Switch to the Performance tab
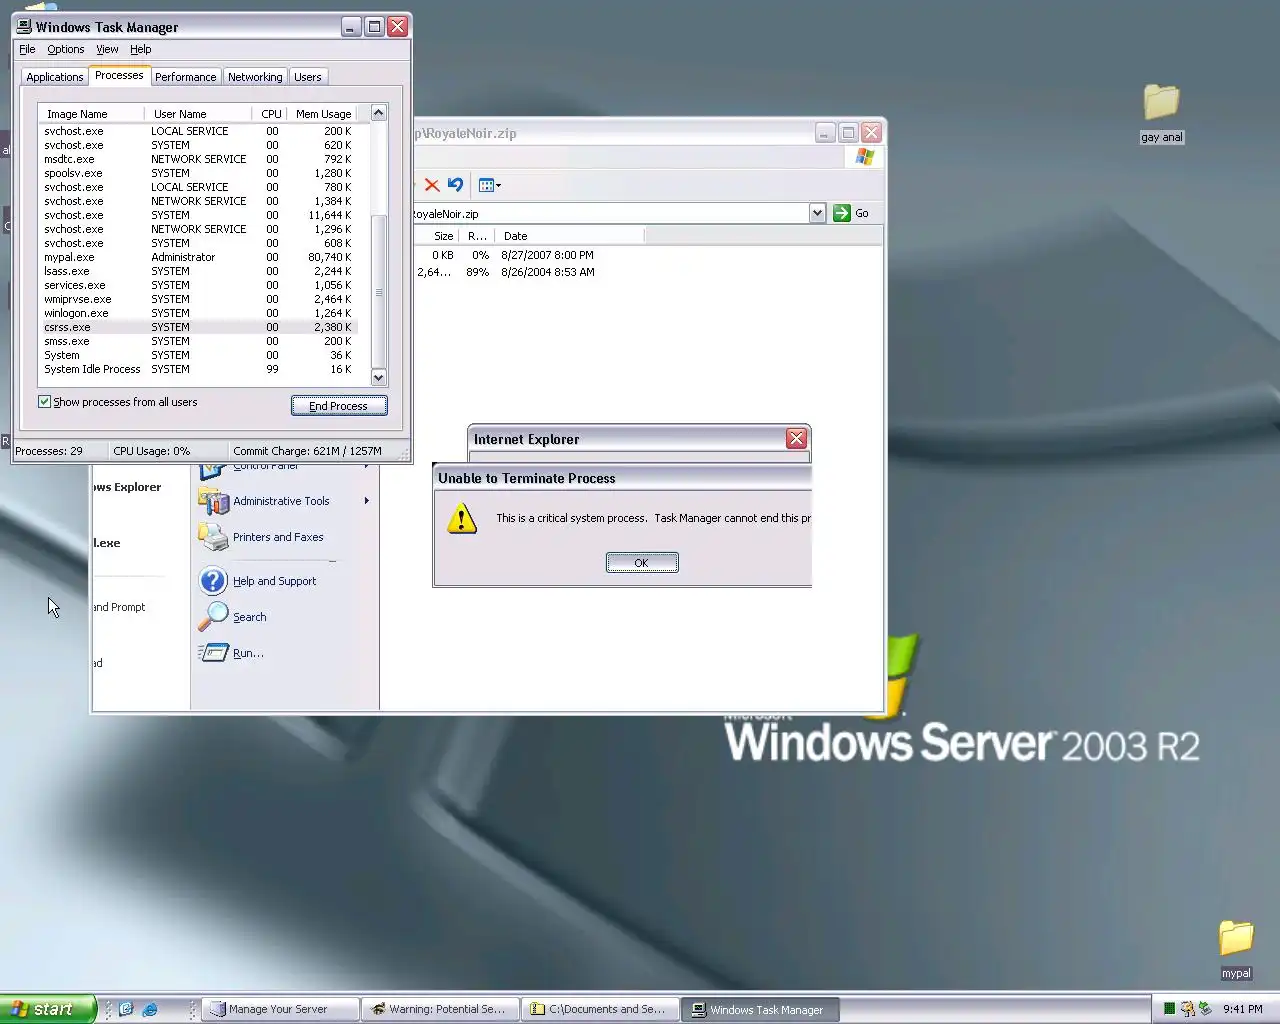 pyautogui.click(x=185, y=77)
